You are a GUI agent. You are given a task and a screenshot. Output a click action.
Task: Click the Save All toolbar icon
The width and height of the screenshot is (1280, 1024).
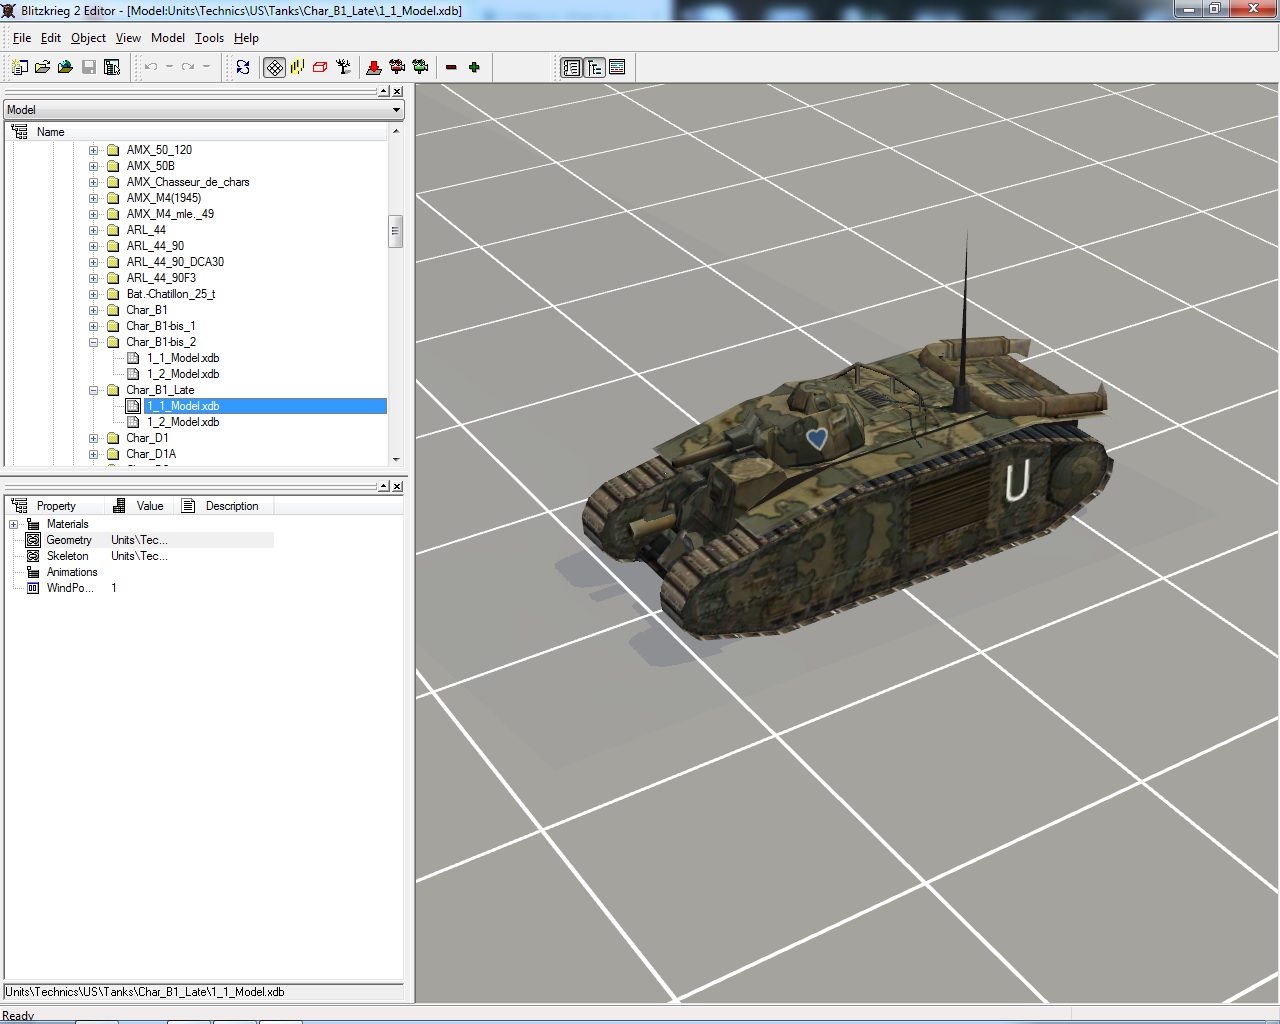coord(112,67)
